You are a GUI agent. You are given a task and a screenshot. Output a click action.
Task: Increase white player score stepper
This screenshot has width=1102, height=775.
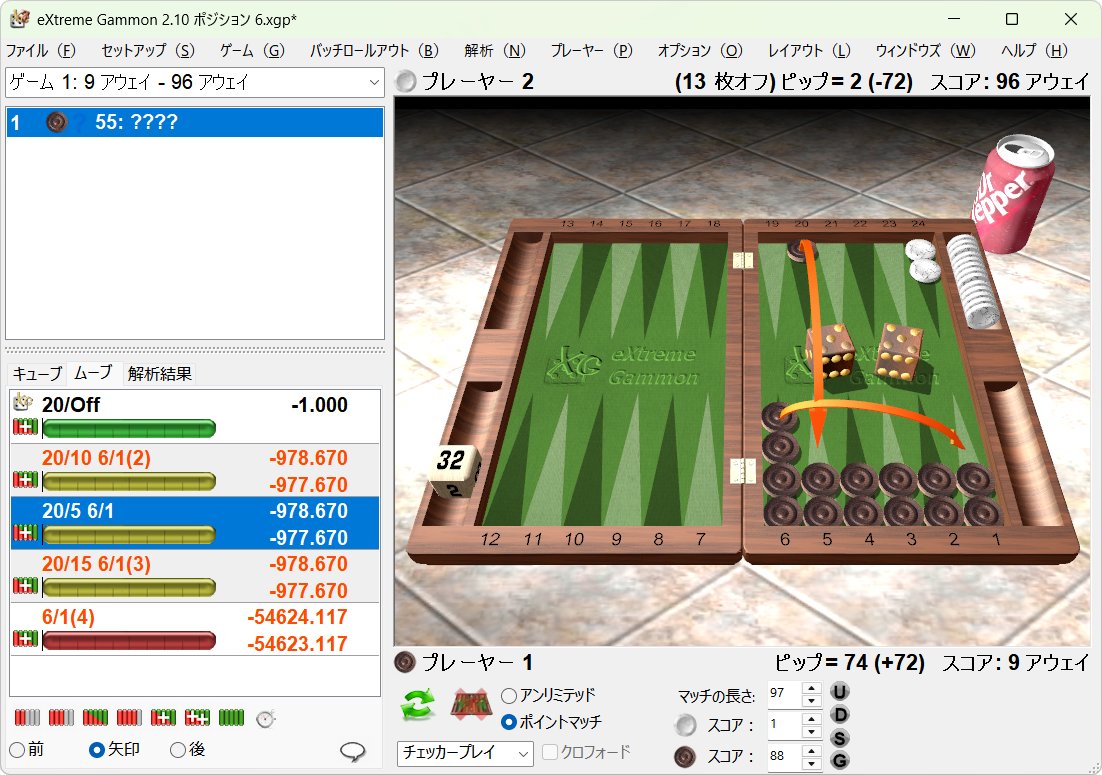click(x=812, y=719)
